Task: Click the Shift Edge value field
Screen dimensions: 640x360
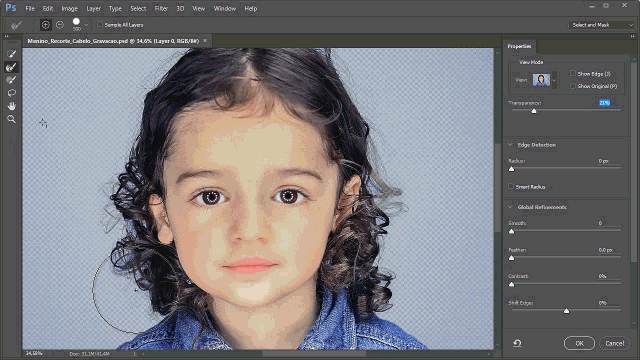Action: tap(609, 303)
